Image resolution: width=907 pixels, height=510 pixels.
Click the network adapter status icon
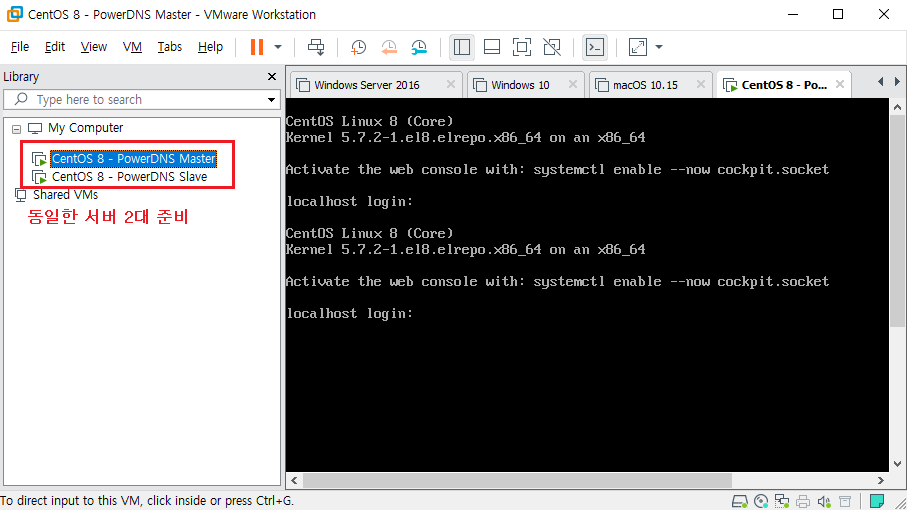(782, 501)
